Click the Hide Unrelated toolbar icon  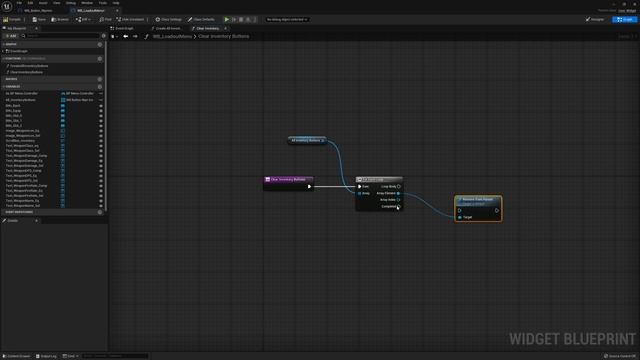click(x=130, y=20)
